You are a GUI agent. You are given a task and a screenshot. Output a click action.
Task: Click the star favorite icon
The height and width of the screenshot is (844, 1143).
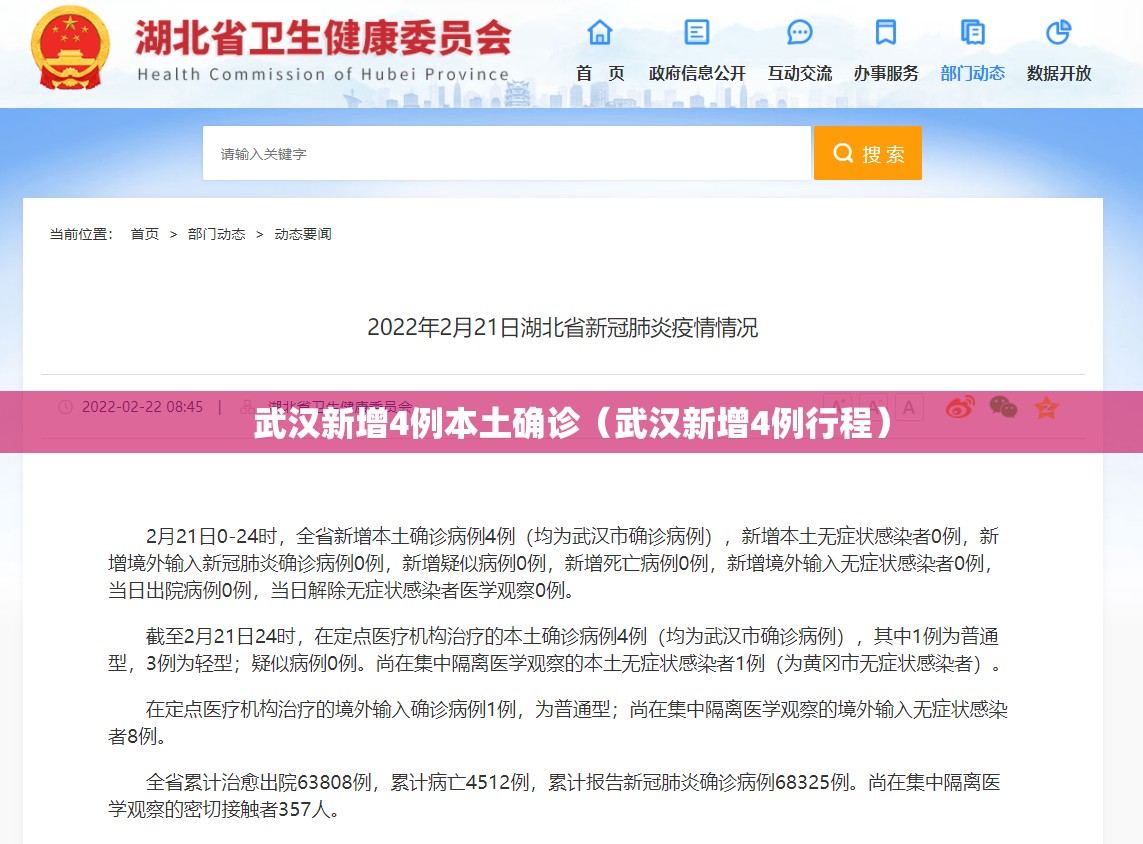tap(1046, 407)
